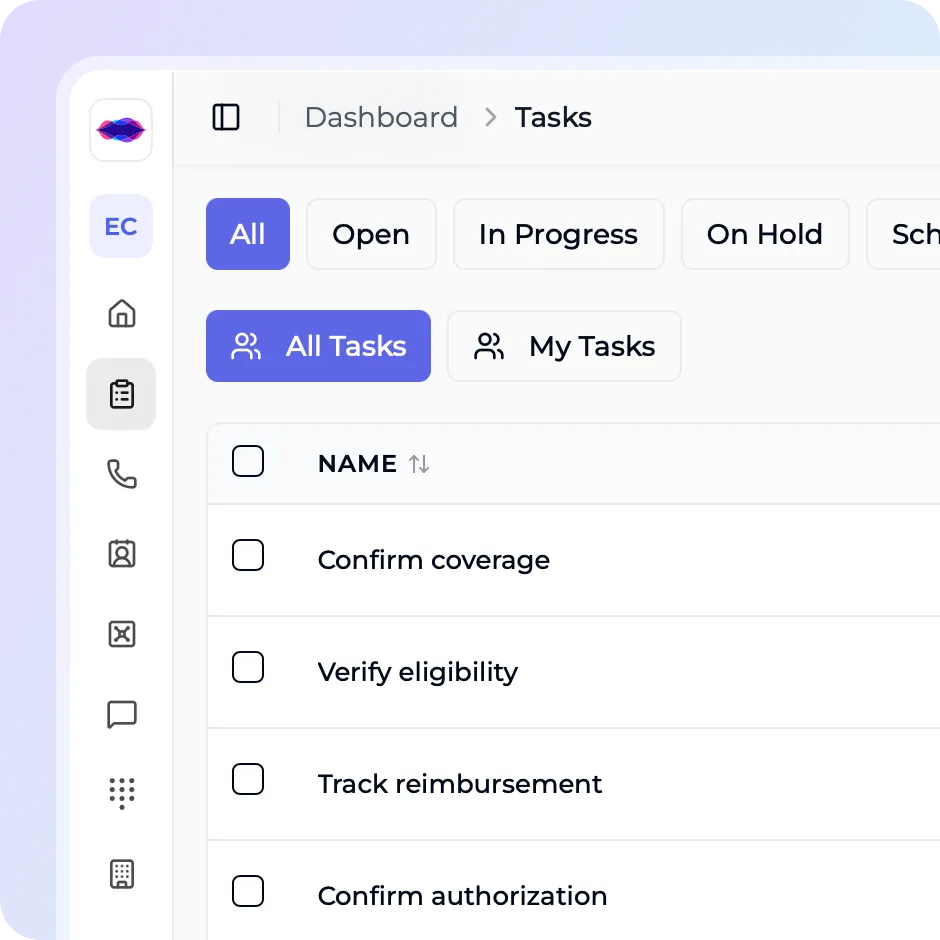Check the Verify eligibility row checkbox

pyautogui.click(x=248, y=667)
